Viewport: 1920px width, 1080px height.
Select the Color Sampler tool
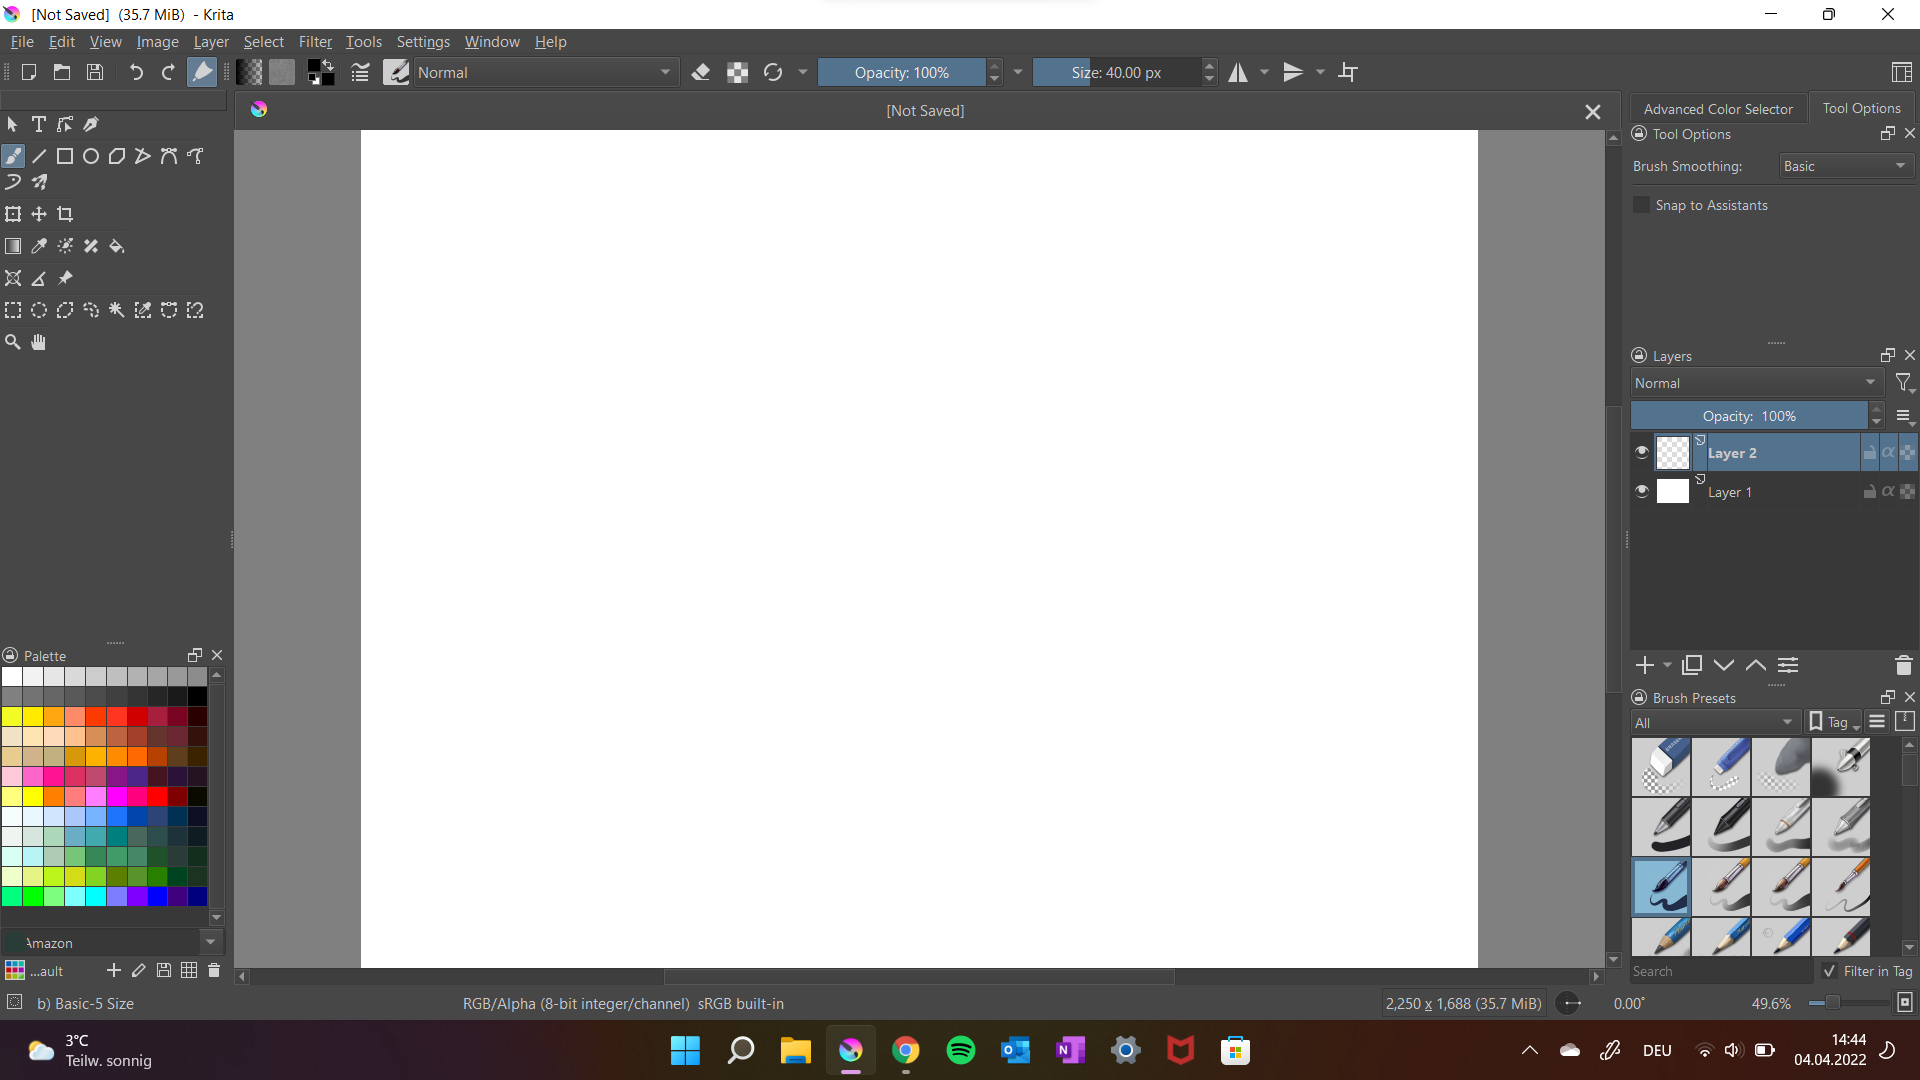coord(39,246)
